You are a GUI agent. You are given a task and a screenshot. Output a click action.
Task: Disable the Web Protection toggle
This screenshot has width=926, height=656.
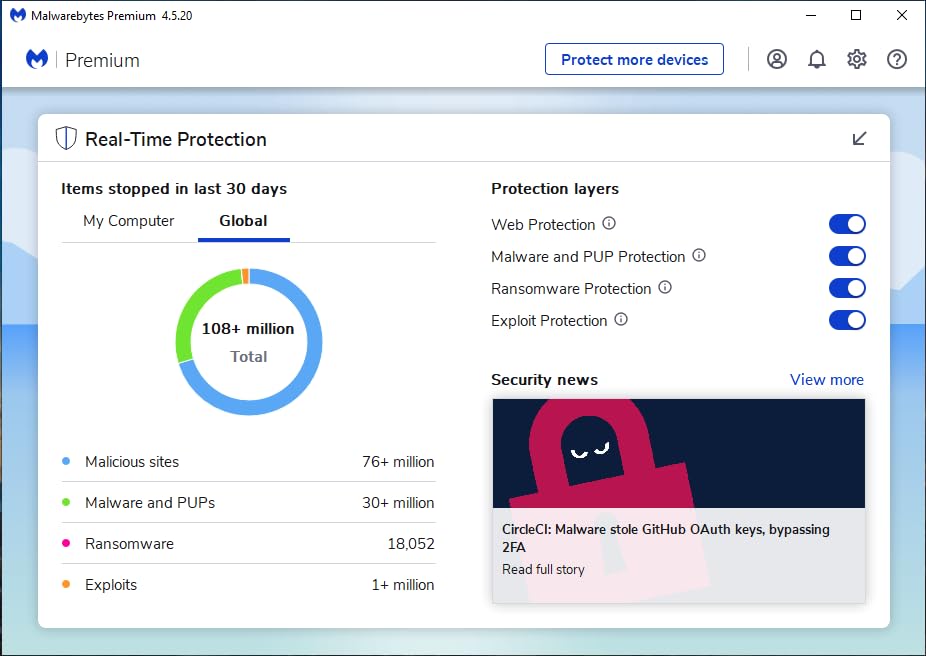click(x=847, y=224)
